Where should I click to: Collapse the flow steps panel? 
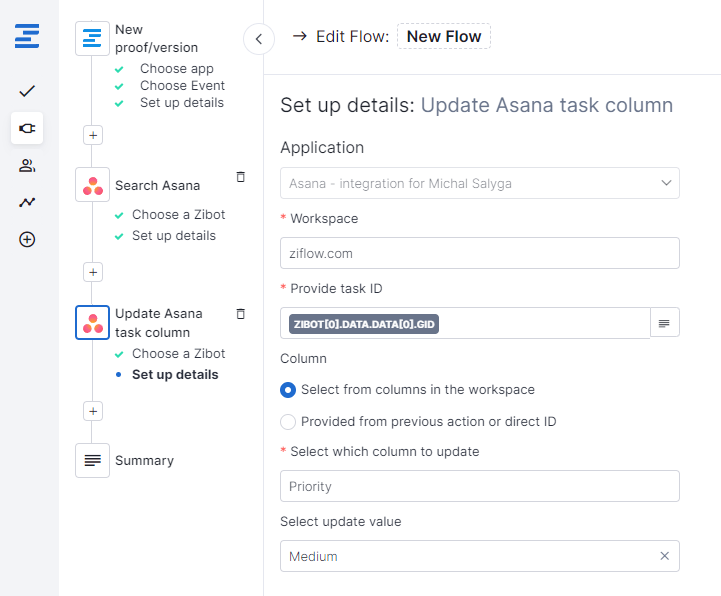[x=259, y=39]
